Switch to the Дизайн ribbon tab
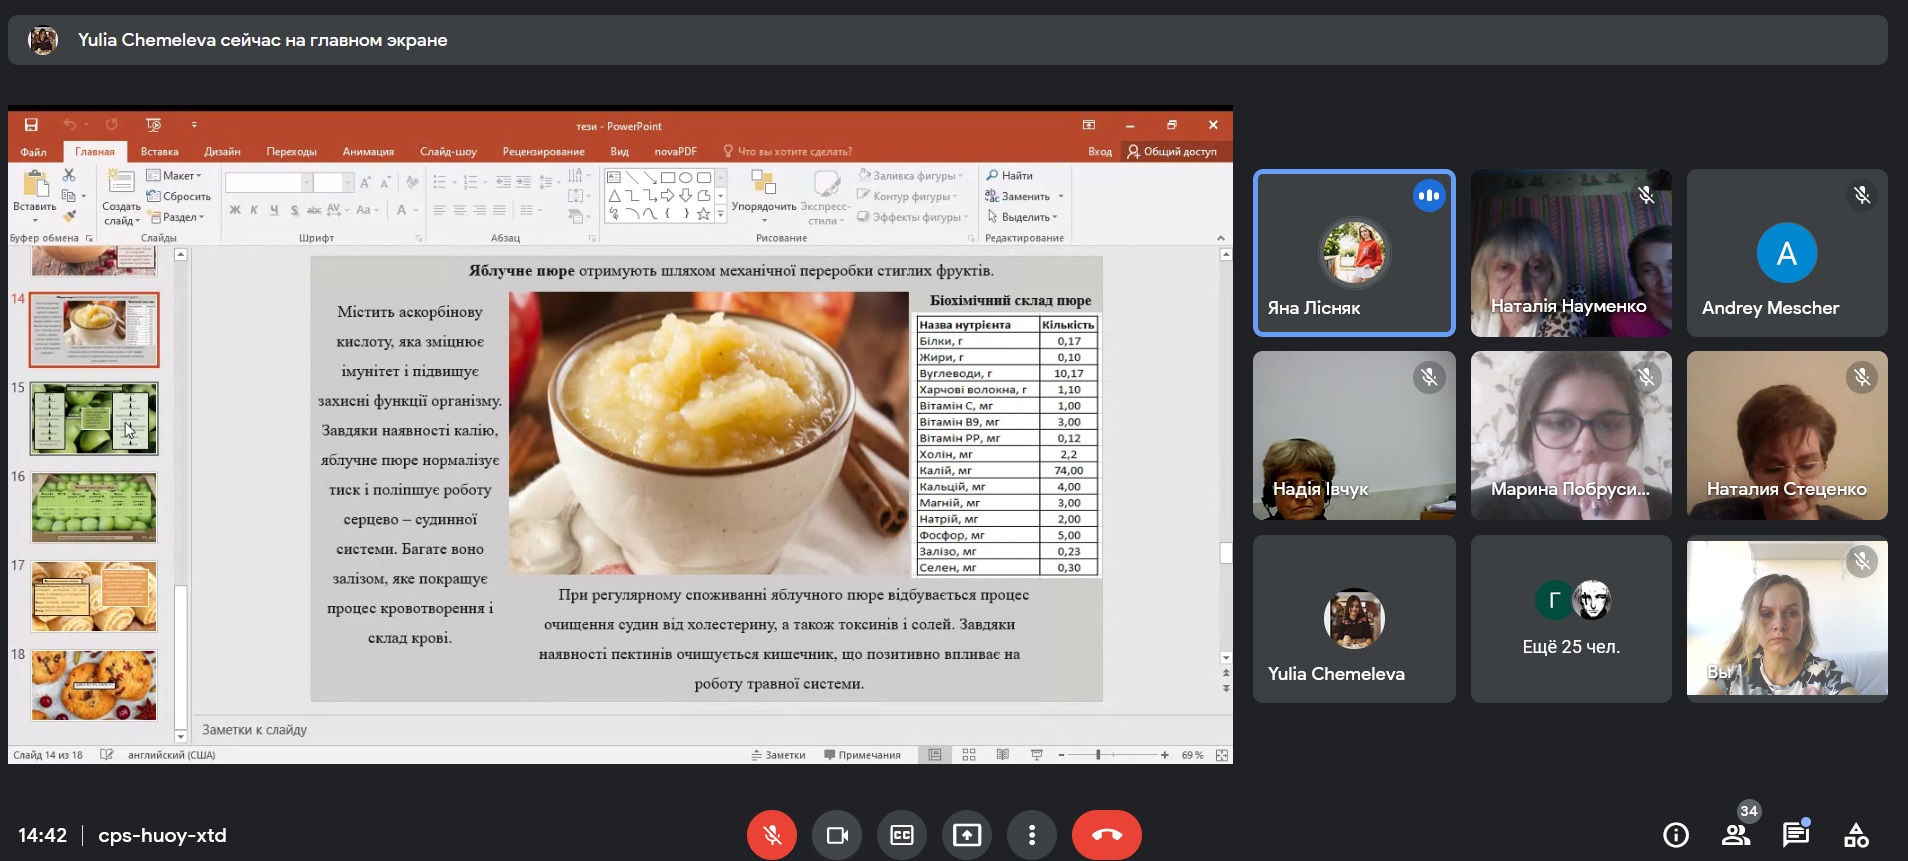1908x861 pixels. tap(222, 152)
